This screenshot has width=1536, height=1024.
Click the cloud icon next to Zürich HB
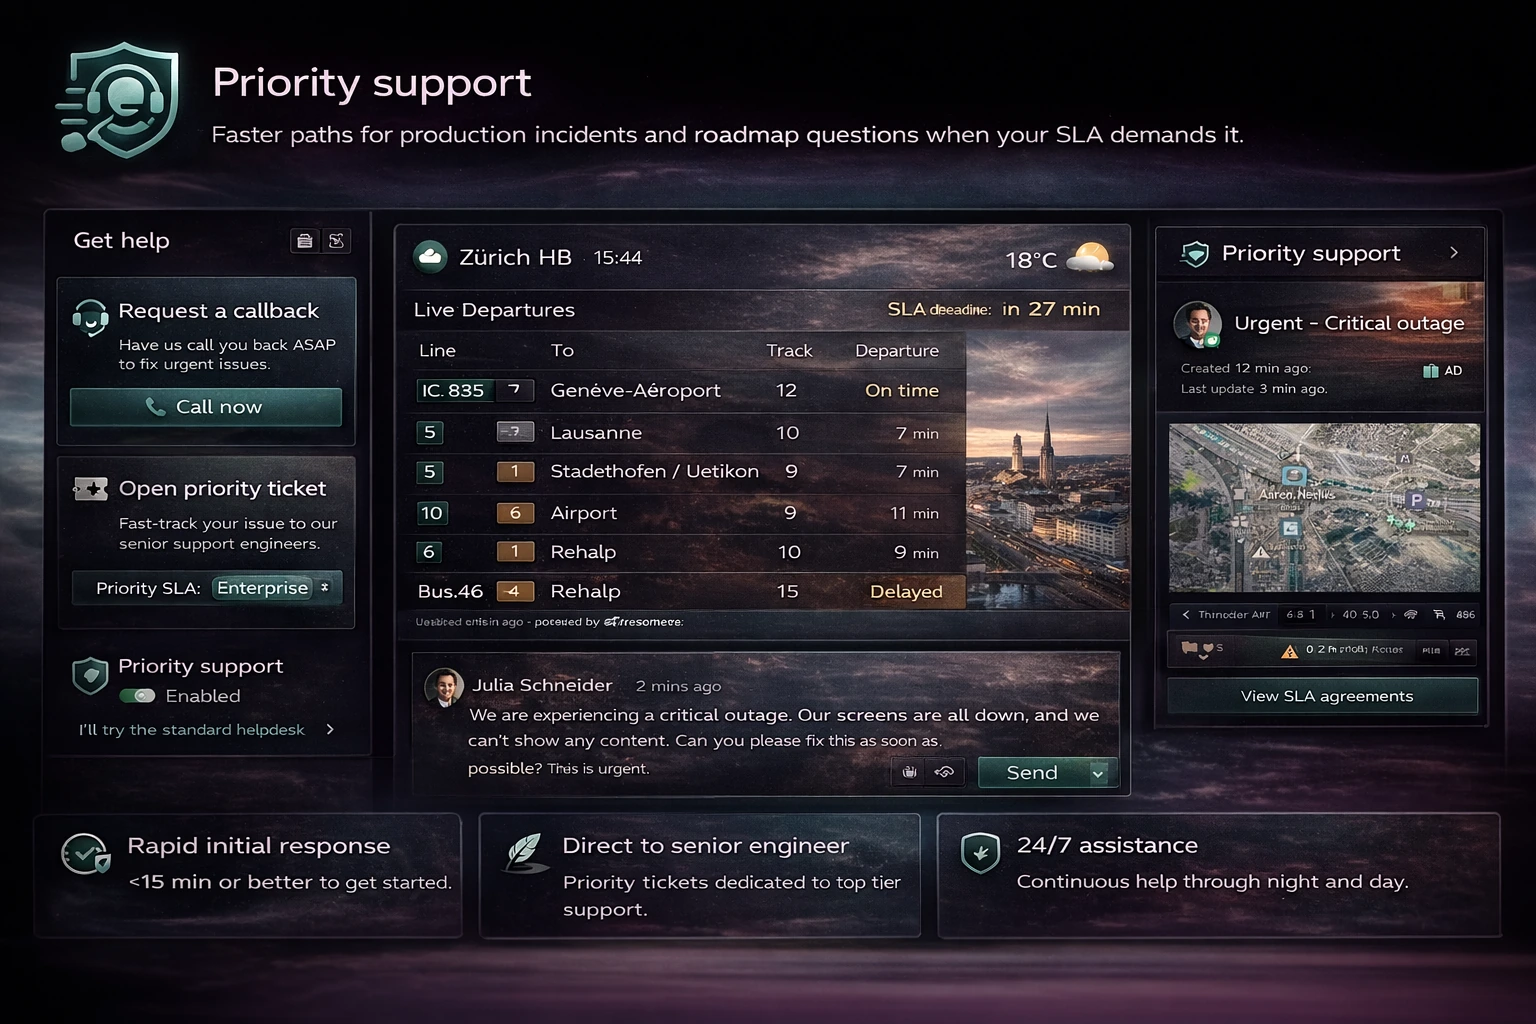tap(431, 257)
